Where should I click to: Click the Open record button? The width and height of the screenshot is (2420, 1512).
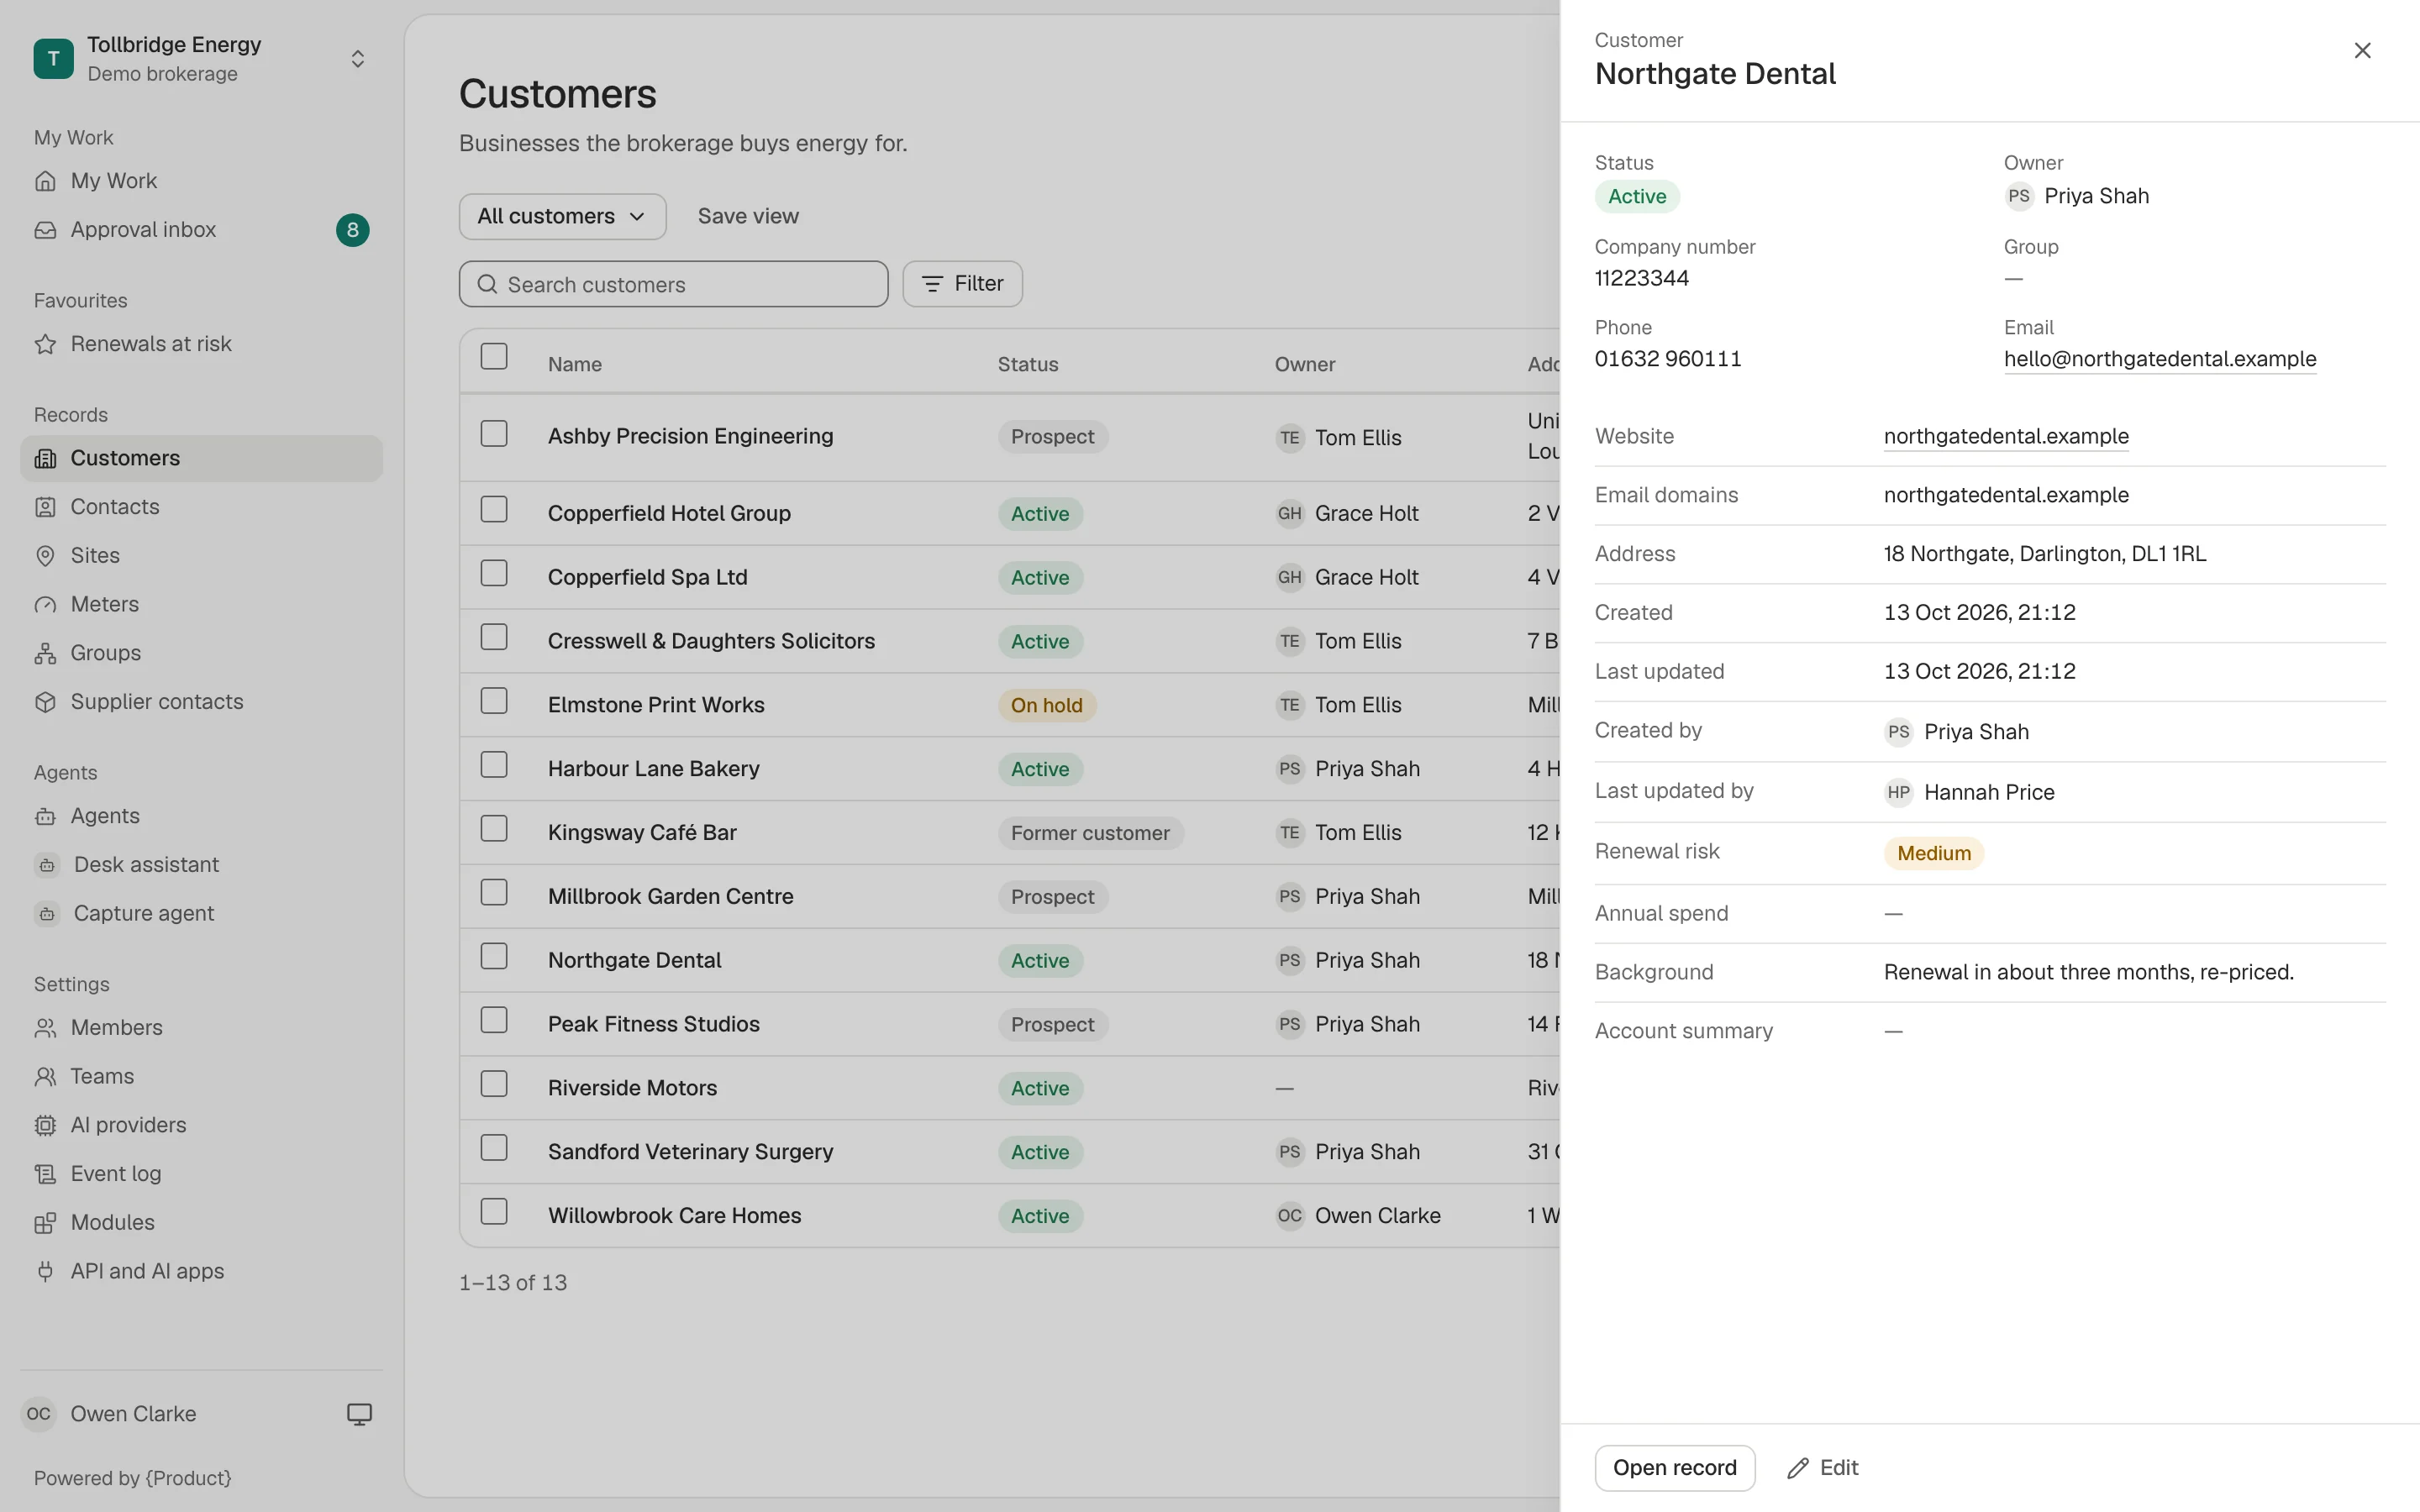[1675, 1468]
